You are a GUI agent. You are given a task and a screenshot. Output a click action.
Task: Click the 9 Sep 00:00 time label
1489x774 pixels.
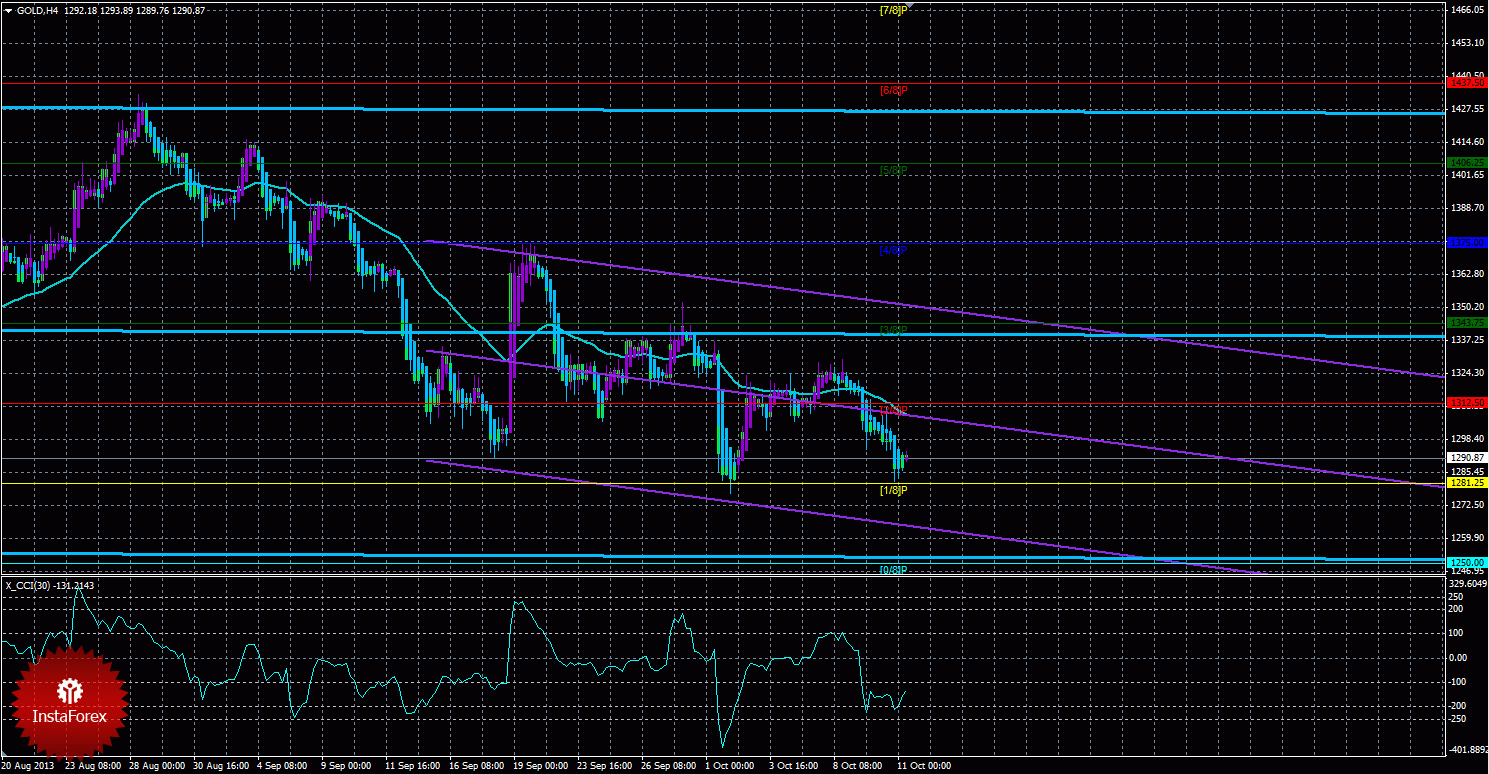click(x=345, y=766)
